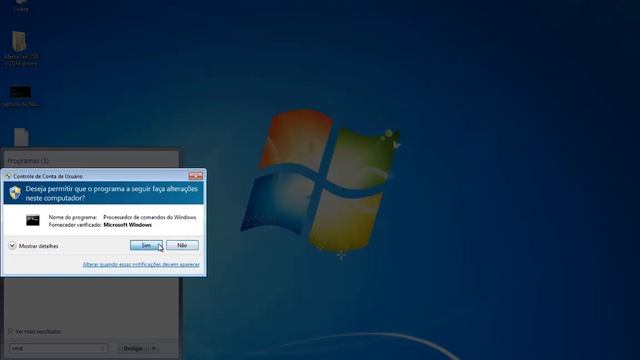Click the command prompt program icon in dialog

[x=33, y=220]
